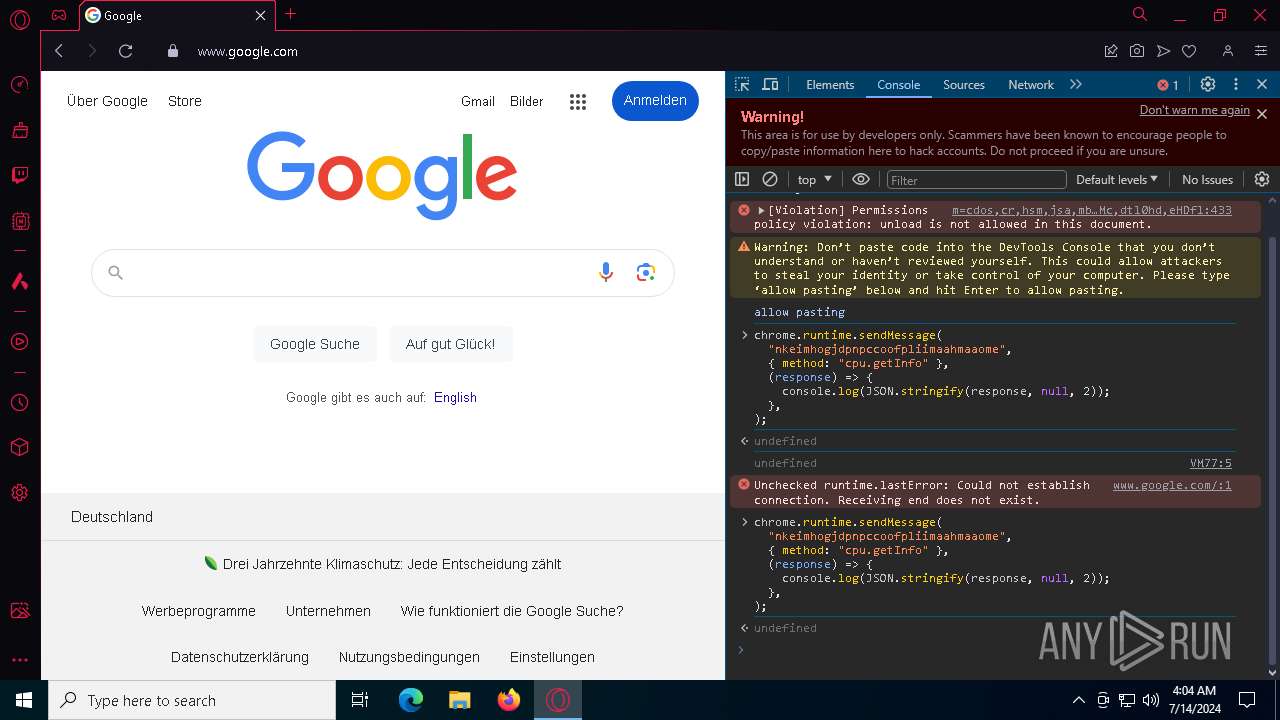Screen dimensions: 1280x720
Task: Open Settings gear in Opera sidebar
Action: coord(19,493)
